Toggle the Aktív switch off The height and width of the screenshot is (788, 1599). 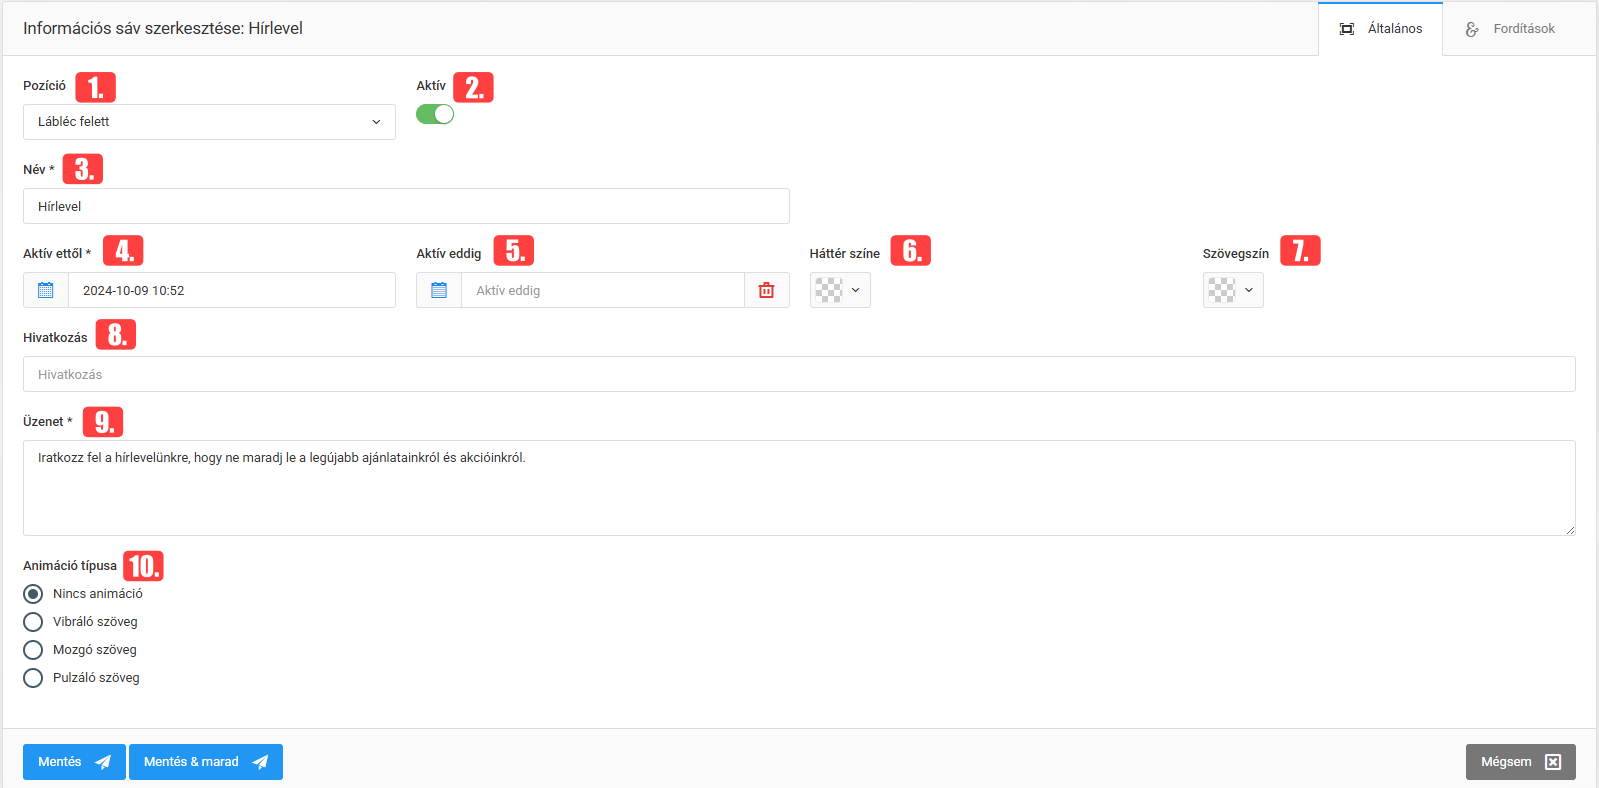pyautogui.click(x=435, y=114)
